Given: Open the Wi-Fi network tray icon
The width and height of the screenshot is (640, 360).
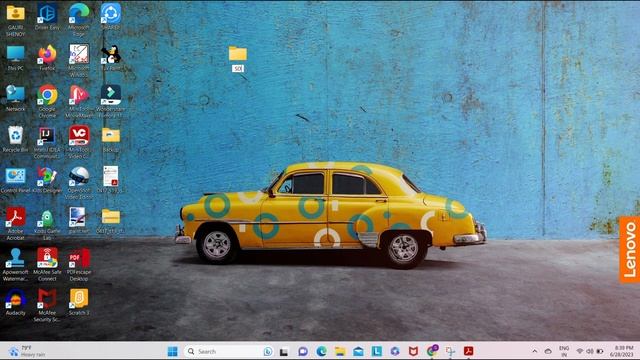Looking at the screenshot, I should click(580, 351).
